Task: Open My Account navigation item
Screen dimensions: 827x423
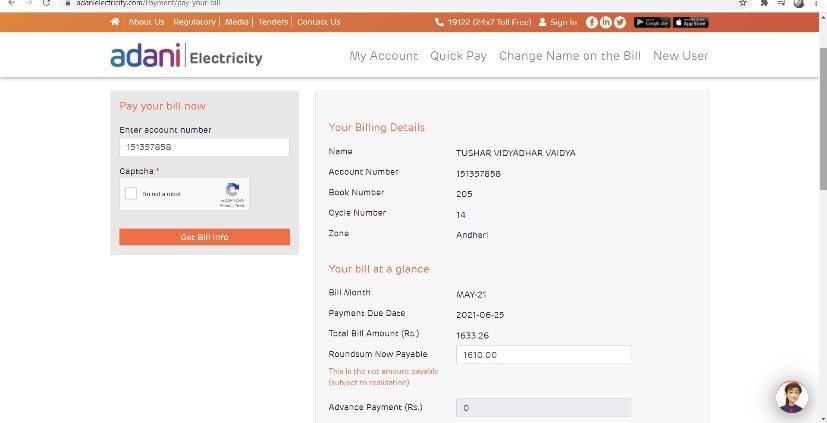Action: [x=383, y=56]
